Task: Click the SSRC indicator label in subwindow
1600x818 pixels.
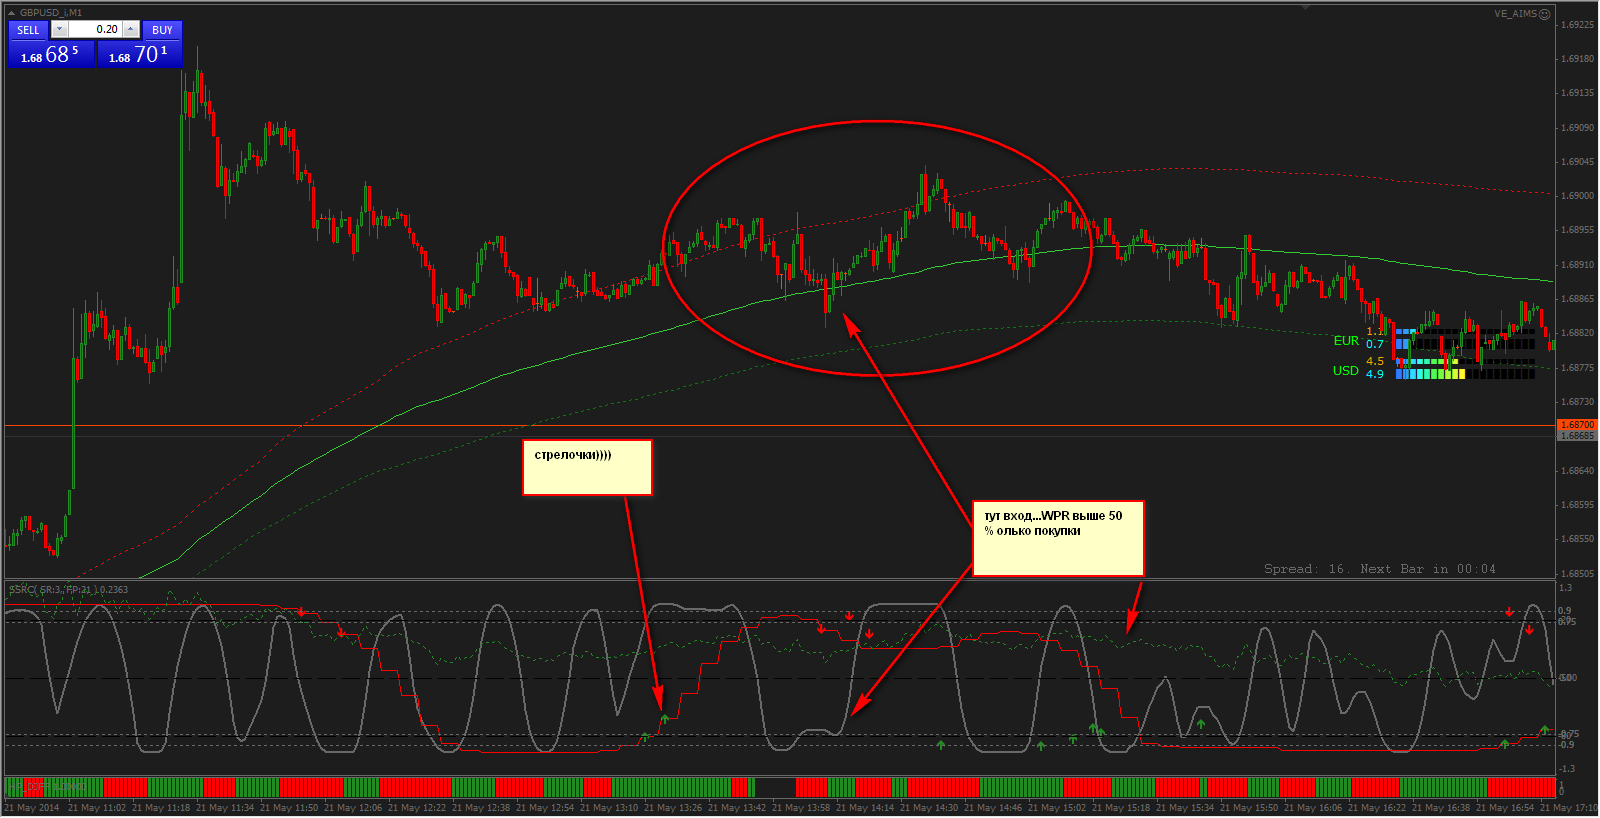Action: (69, 590)
